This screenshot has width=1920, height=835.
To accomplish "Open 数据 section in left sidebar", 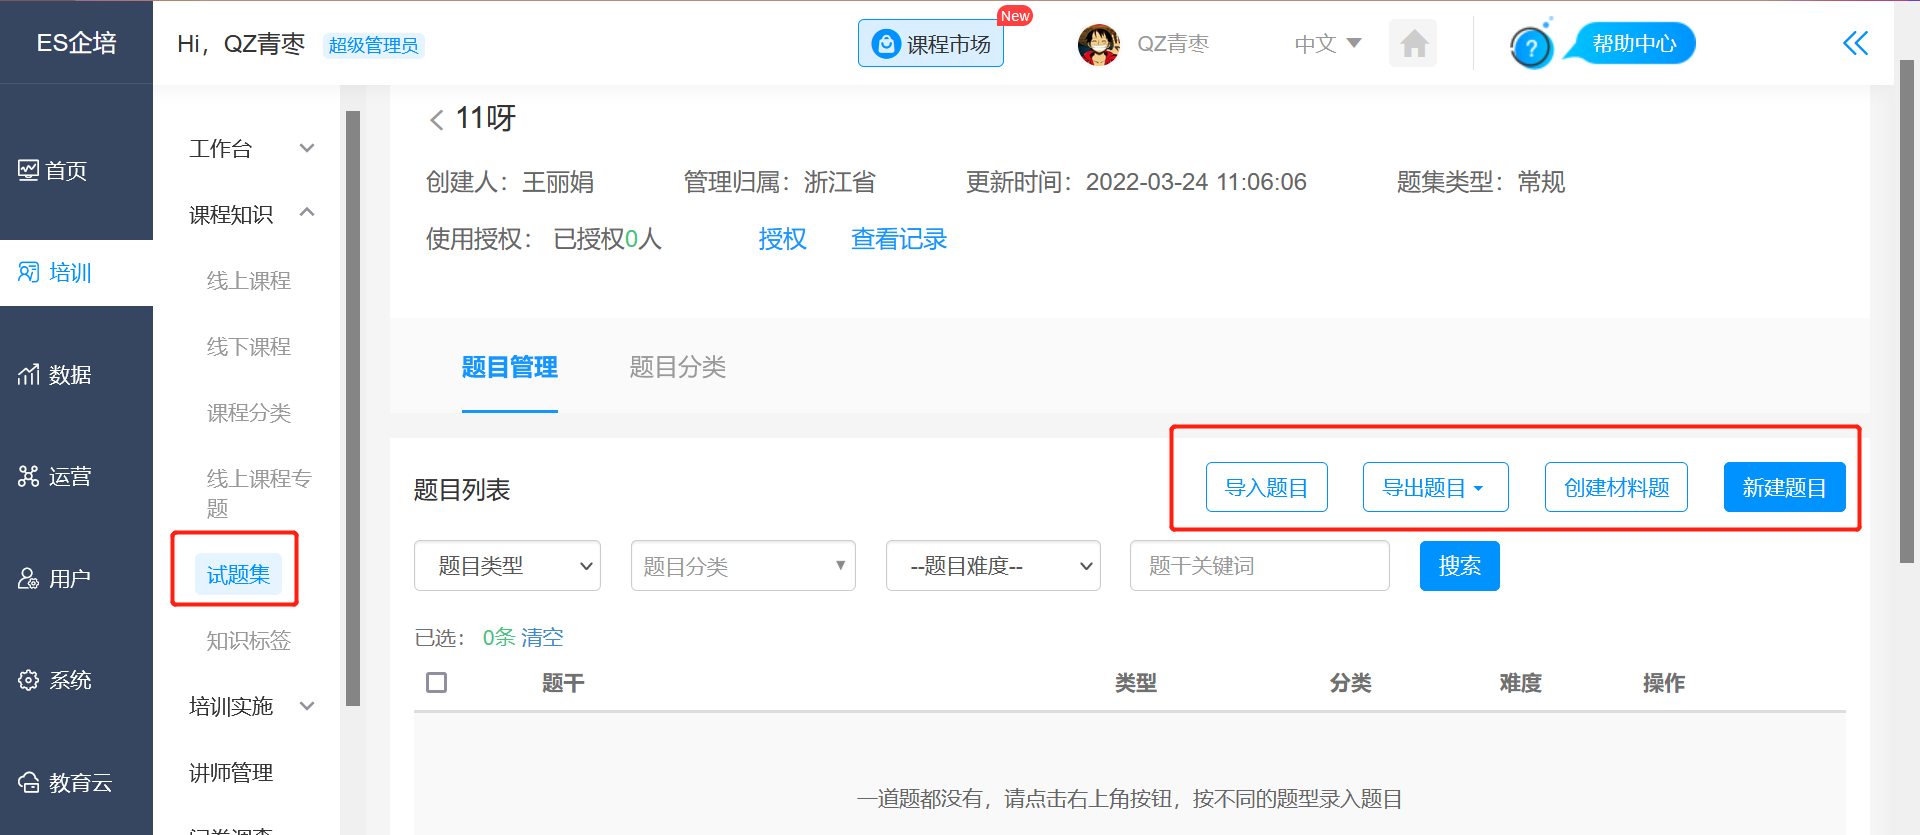I will click(x=56, y=375).
